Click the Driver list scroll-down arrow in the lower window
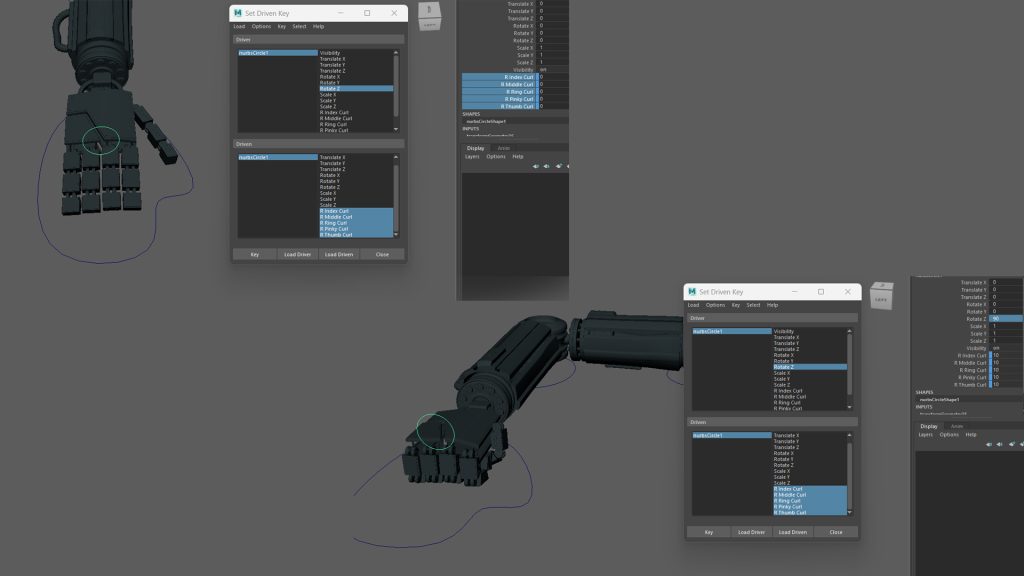 (850, 408)
